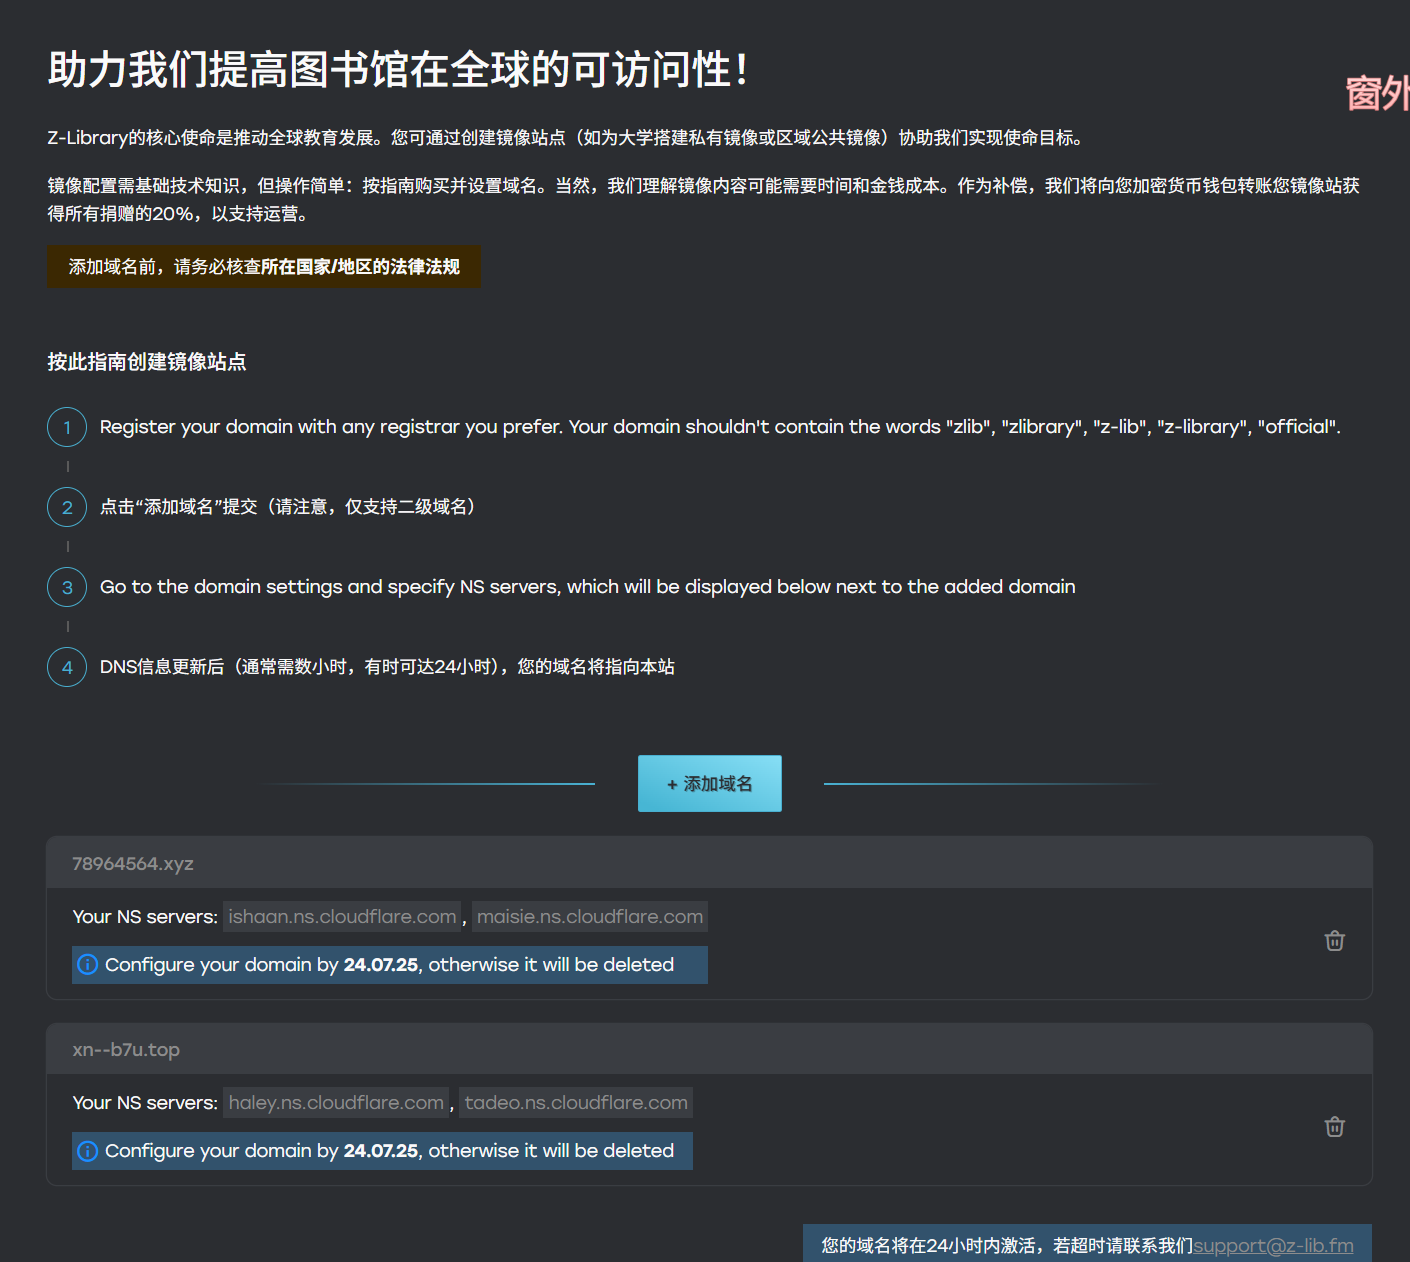Click 'Your NS servers:' label under 78964564.xyz
The width and height of the screenshot is (1410, 1262).
145,917
